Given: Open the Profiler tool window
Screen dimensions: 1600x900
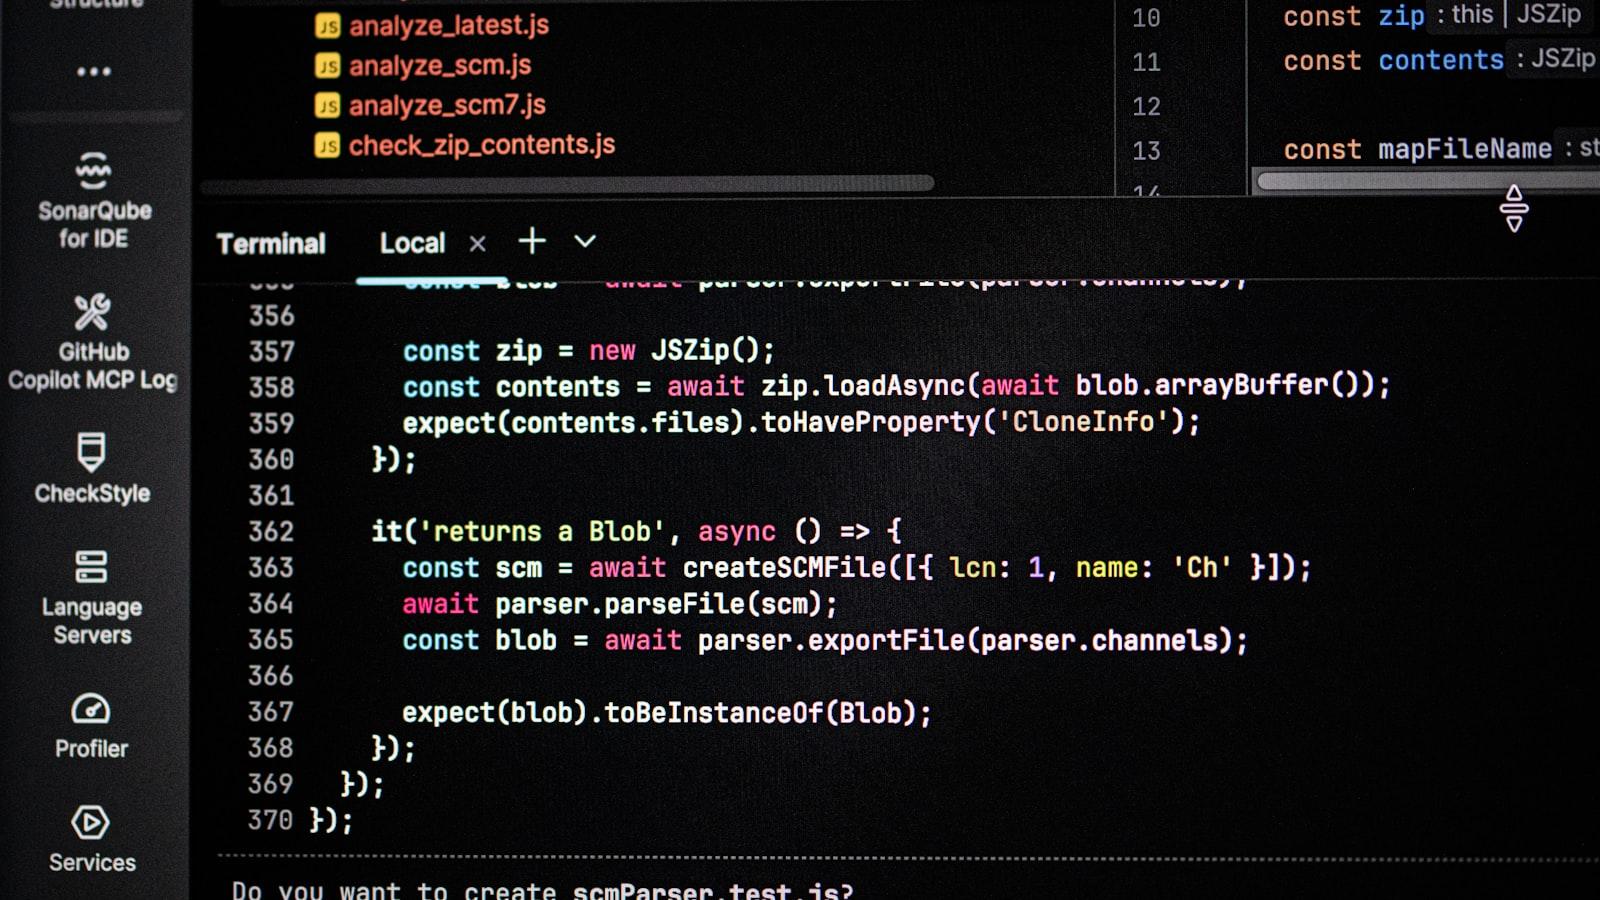Looking at the screenshot, I should pyautogui.click(x=91, y=725).
